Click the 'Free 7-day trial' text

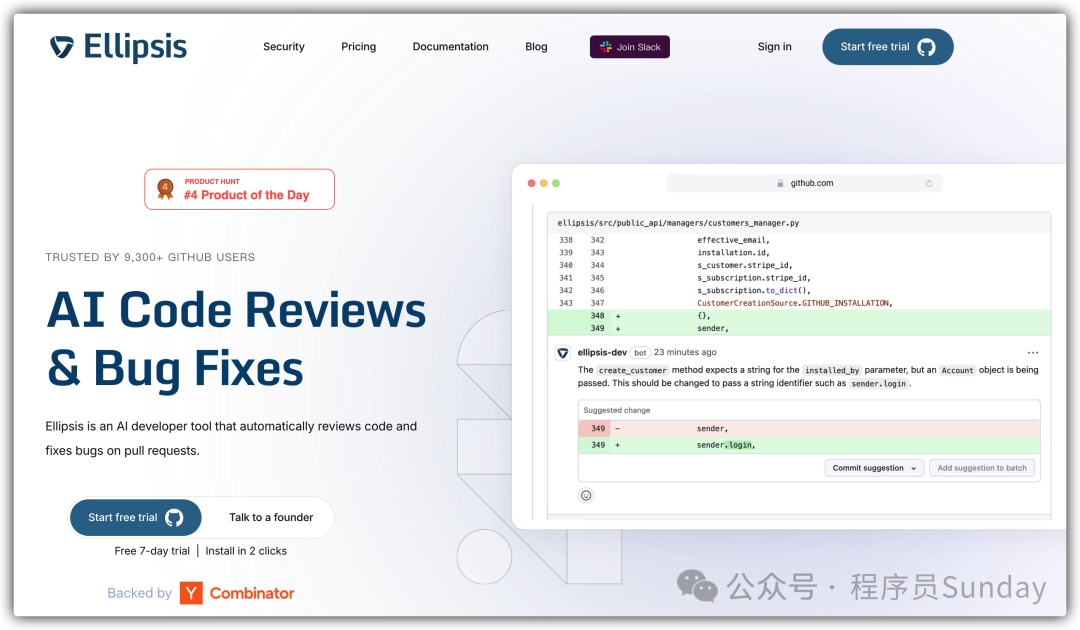[x=152, y=551]
